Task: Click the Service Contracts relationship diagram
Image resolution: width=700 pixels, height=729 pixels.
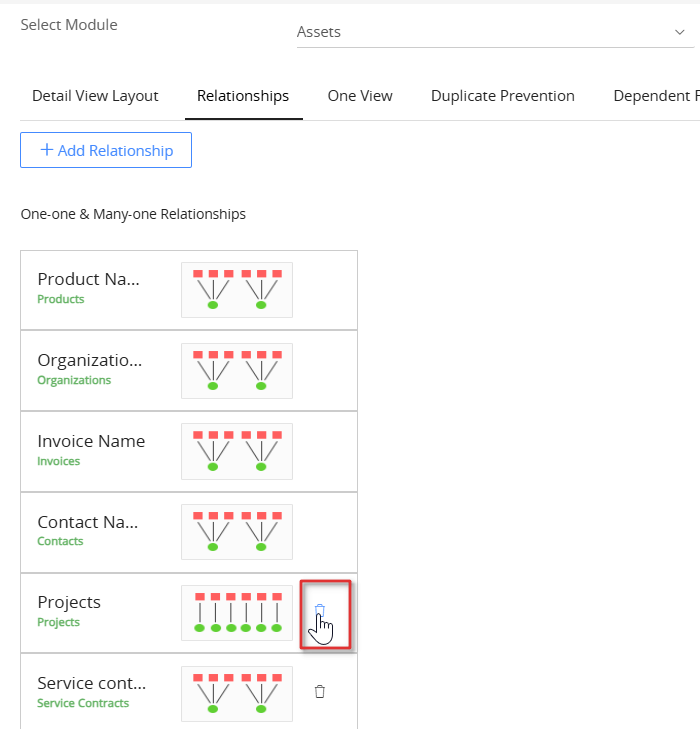Action: coord(237,693)
